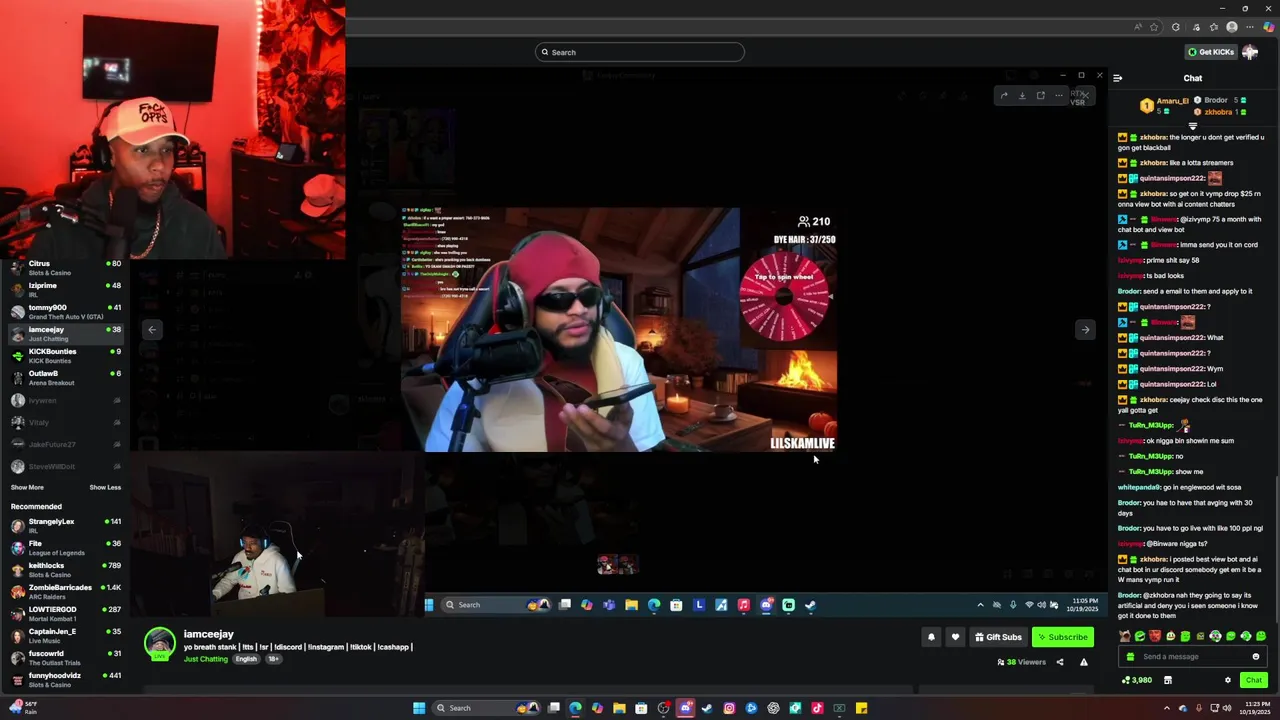Download the image in Discord viewer

click(x=1022, y=96)
